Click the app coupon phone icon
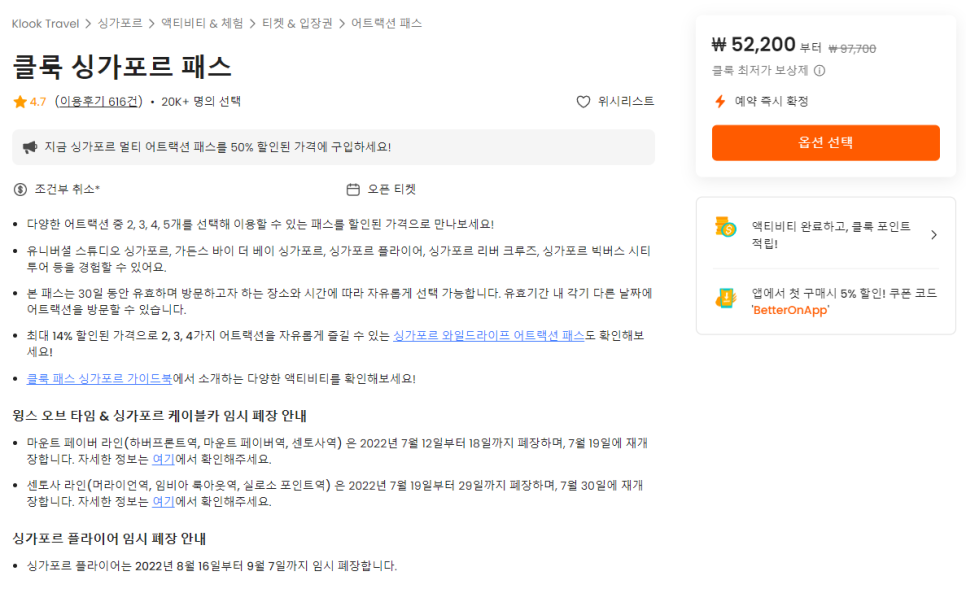 coord(726,299)
